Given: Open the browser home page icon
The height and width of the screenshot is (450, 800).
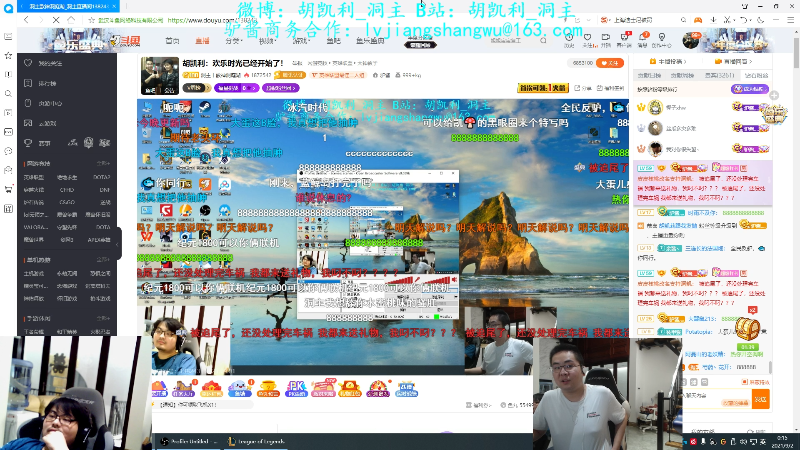Looking at the screenshot, I should point(71,20).
